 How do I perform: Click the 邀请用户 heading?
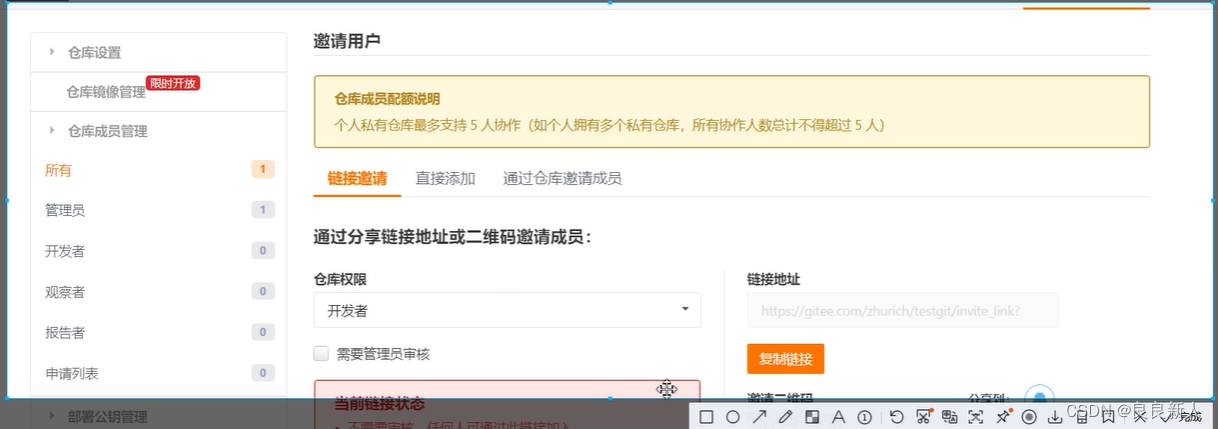point(347,41)
